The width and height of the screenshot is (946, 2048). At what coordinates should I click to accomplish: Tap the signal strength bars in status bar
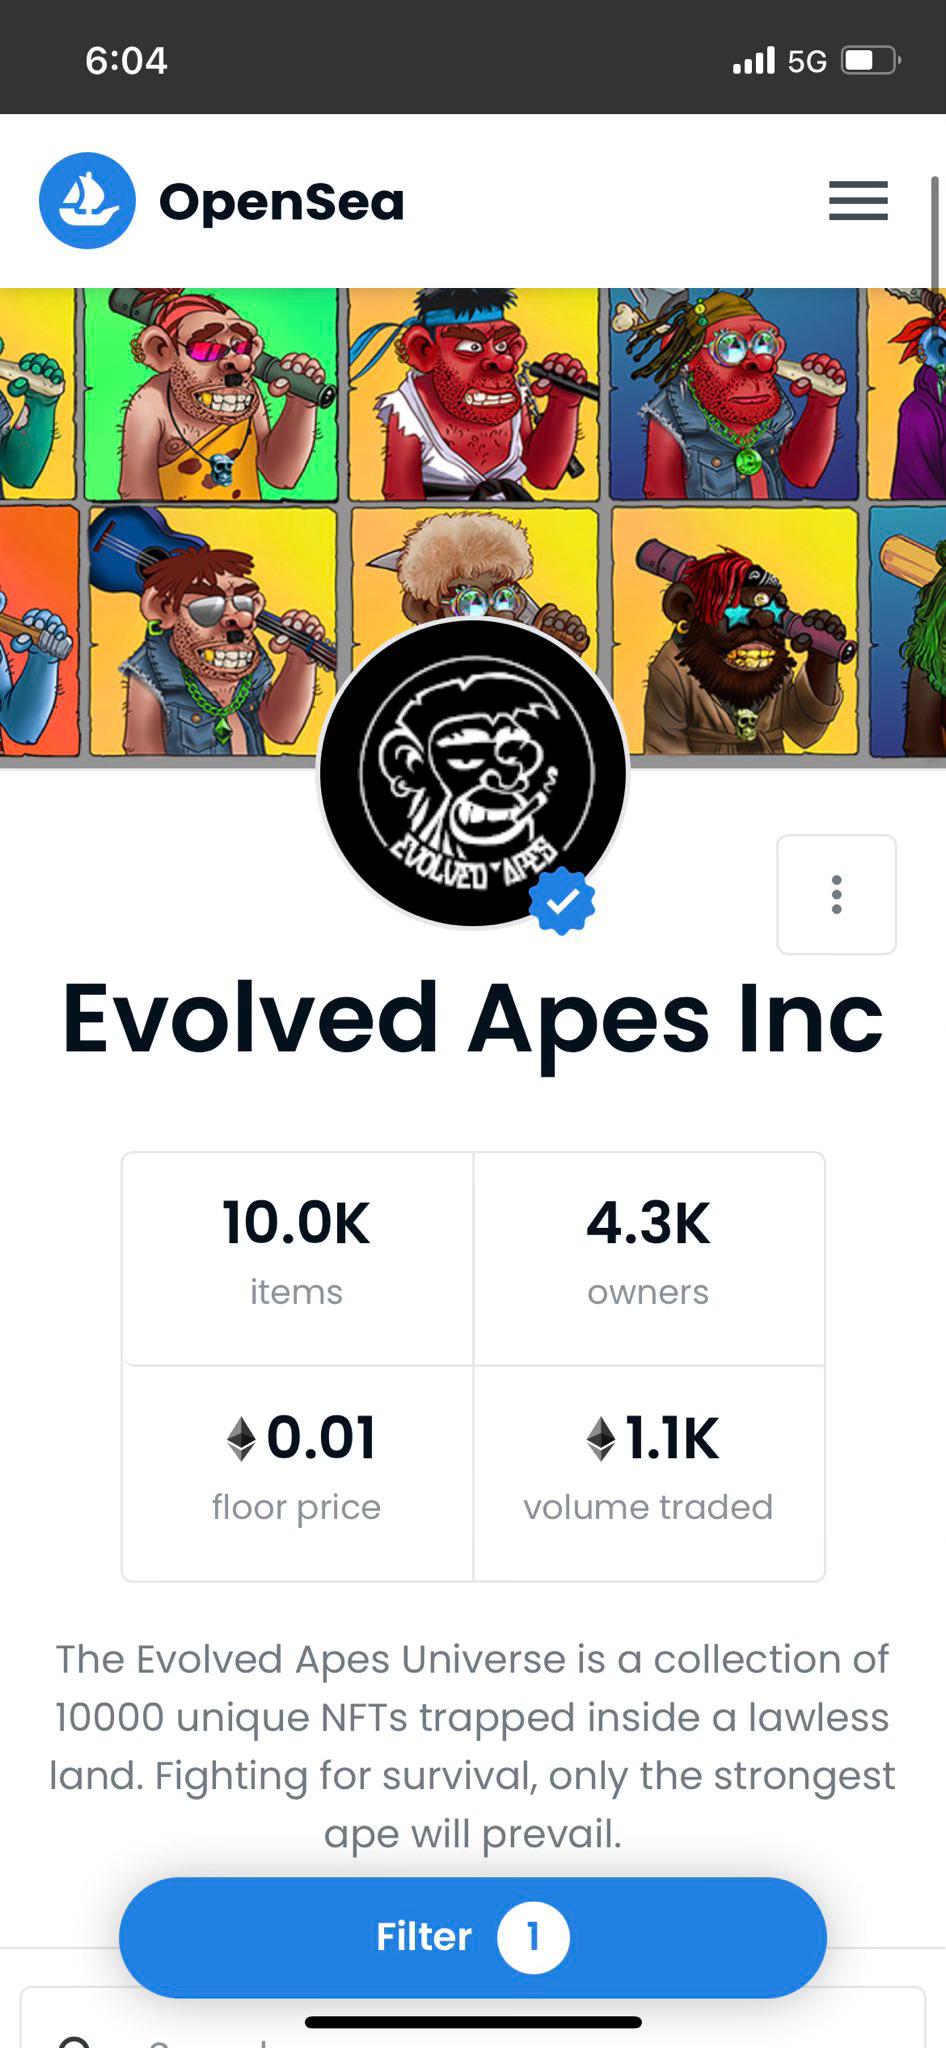[x=754, y=61]
